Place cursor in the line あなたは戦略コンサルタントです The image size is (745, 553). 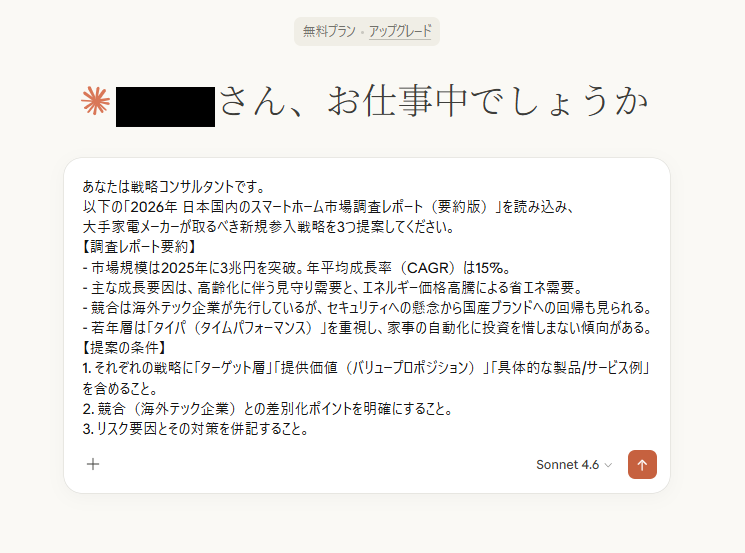point(174,186)
